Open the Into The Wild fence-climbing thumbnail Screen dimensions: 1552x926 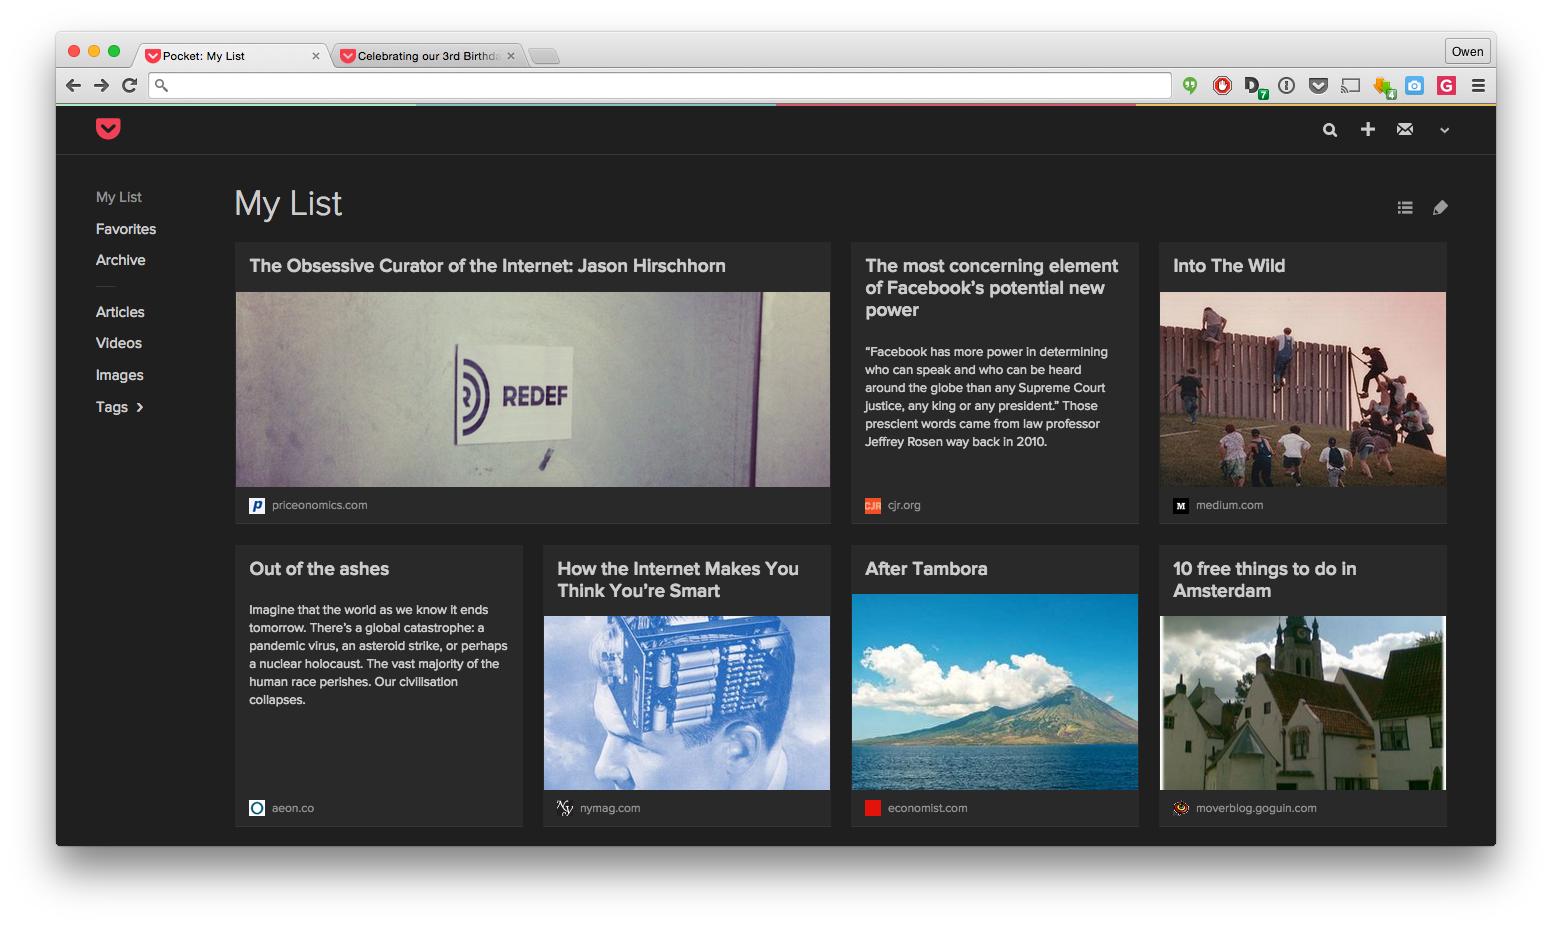coord(1303,389)
